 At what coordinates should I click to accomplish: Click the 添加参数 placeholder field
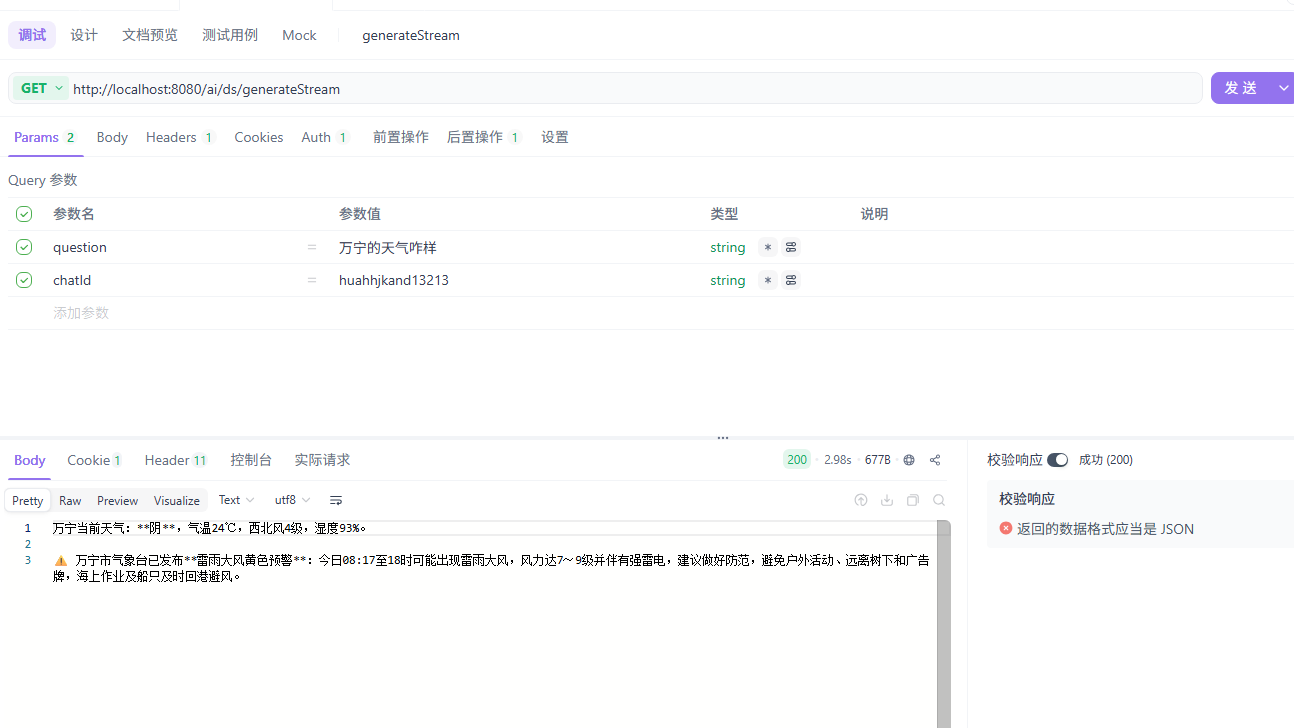click(81, 313)
